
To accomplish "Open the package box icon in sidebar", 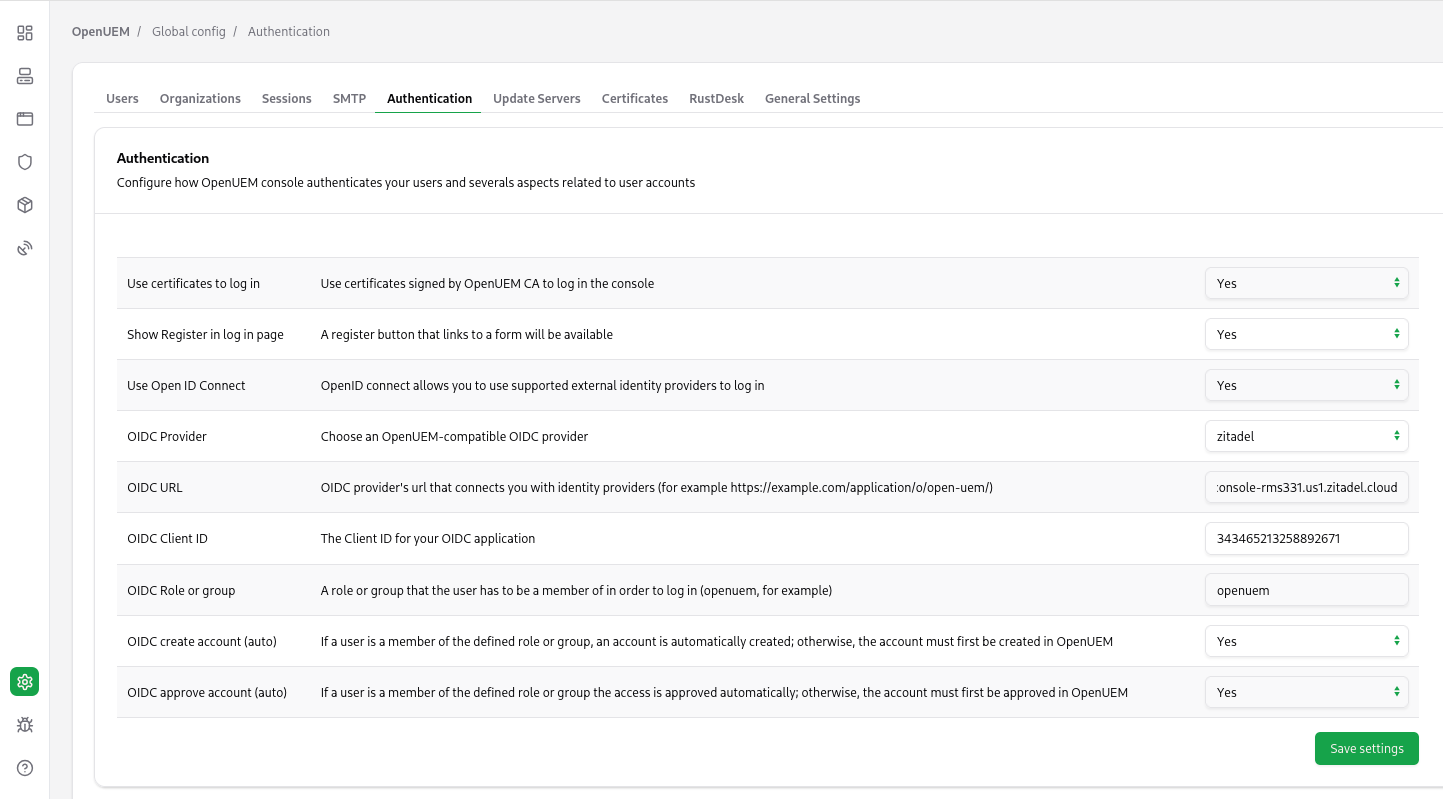I will pyautogui.click(x=25, y=205).
